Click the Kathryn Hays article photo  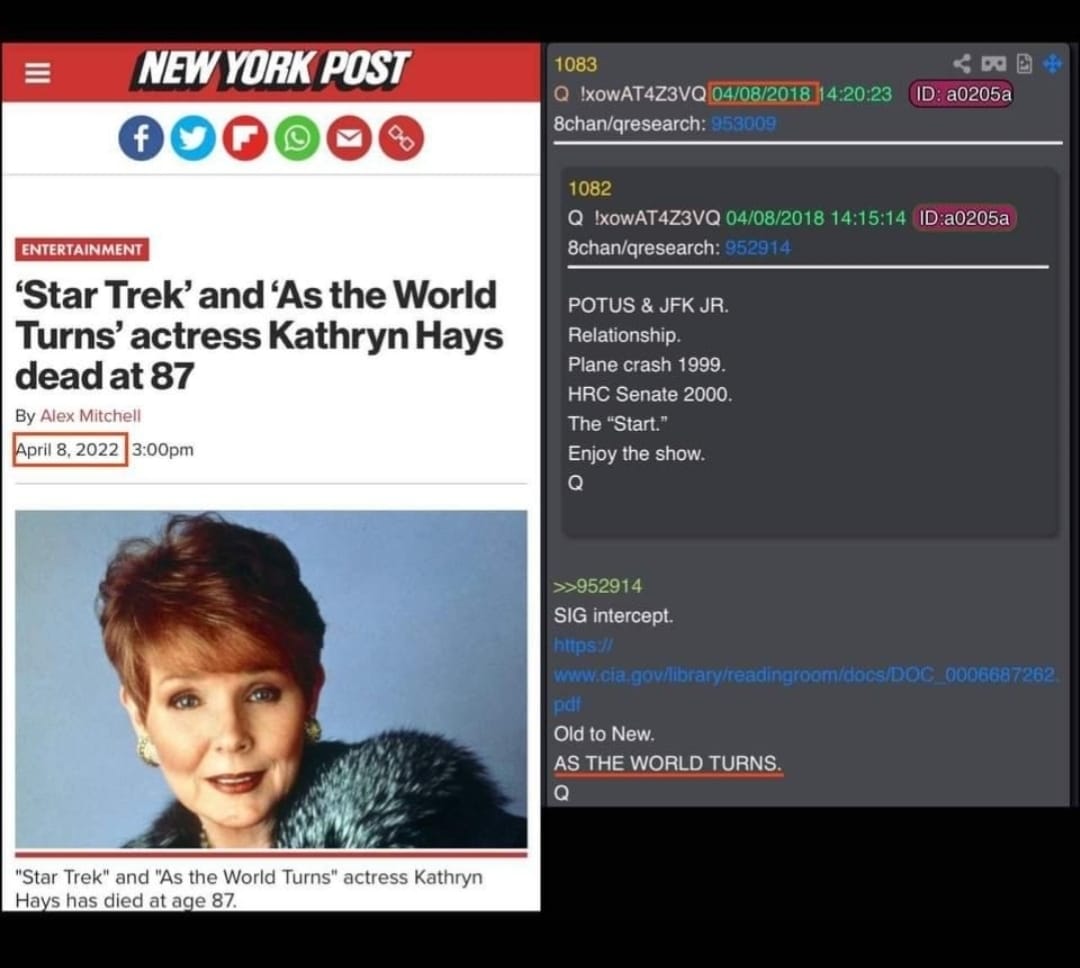271,679
